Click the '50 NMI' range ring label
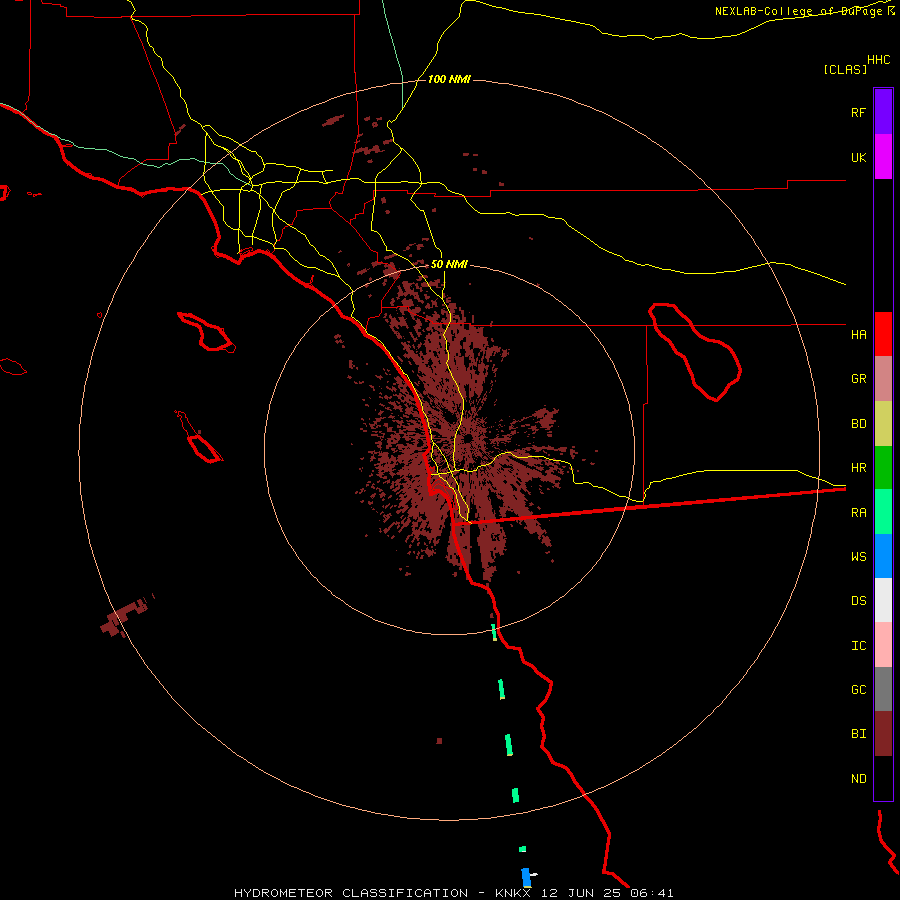This screenshot has height=900, width=900. 449,264
